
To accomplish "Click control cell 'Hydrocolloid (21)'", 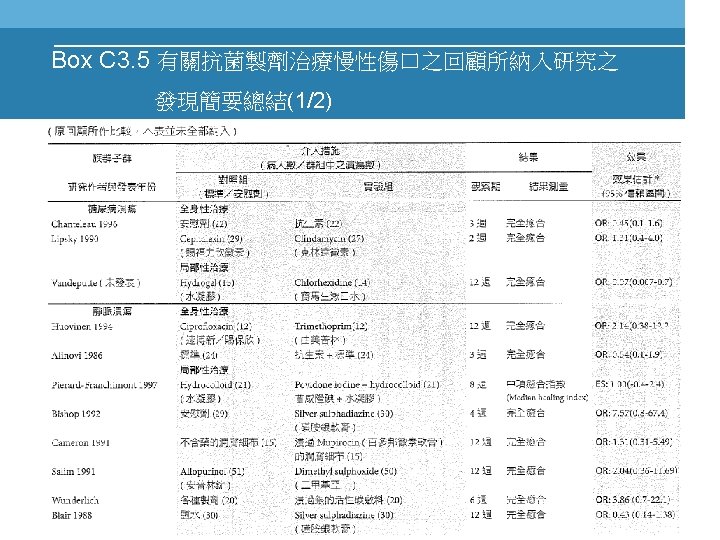I will (215, 385).
